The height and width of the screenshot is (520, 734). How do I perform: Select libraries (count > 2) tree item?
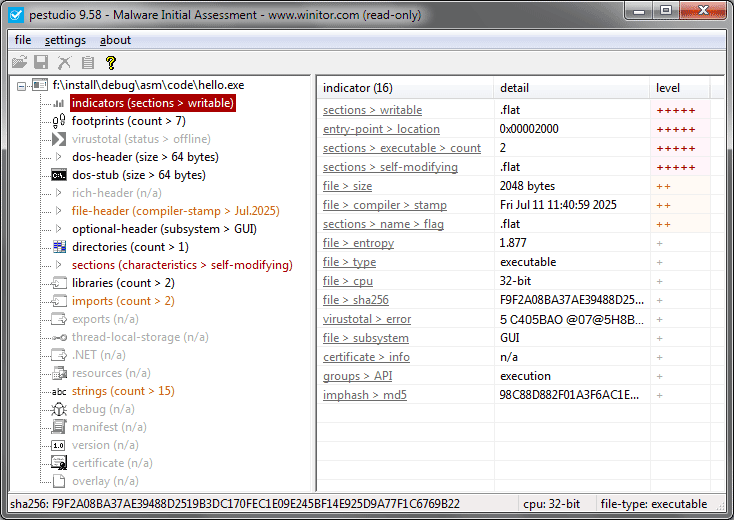pos(123,283)
